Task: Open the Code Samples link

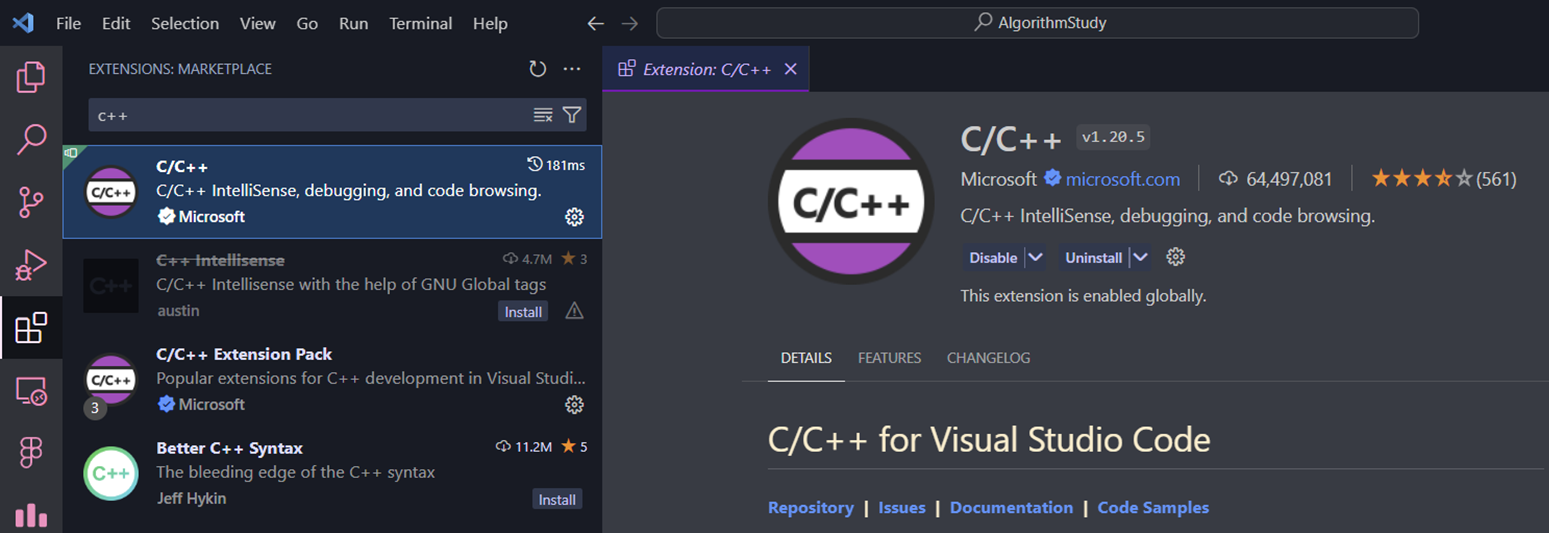Action: (1153, 508)
